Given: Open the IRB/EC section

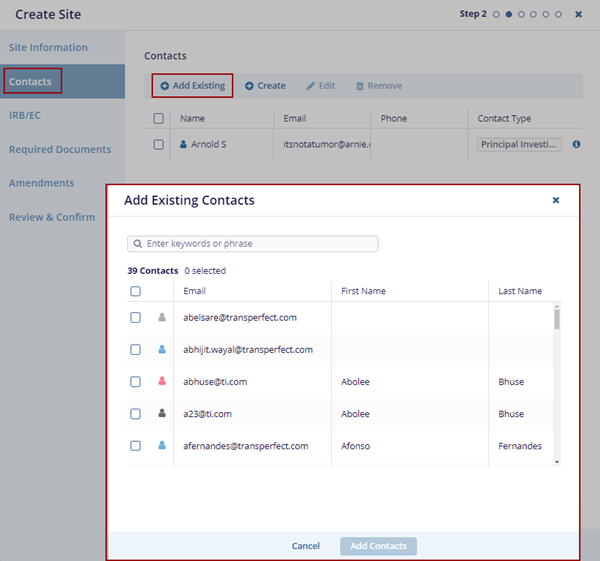Looking at the screenshot, I should pos(25,115).
